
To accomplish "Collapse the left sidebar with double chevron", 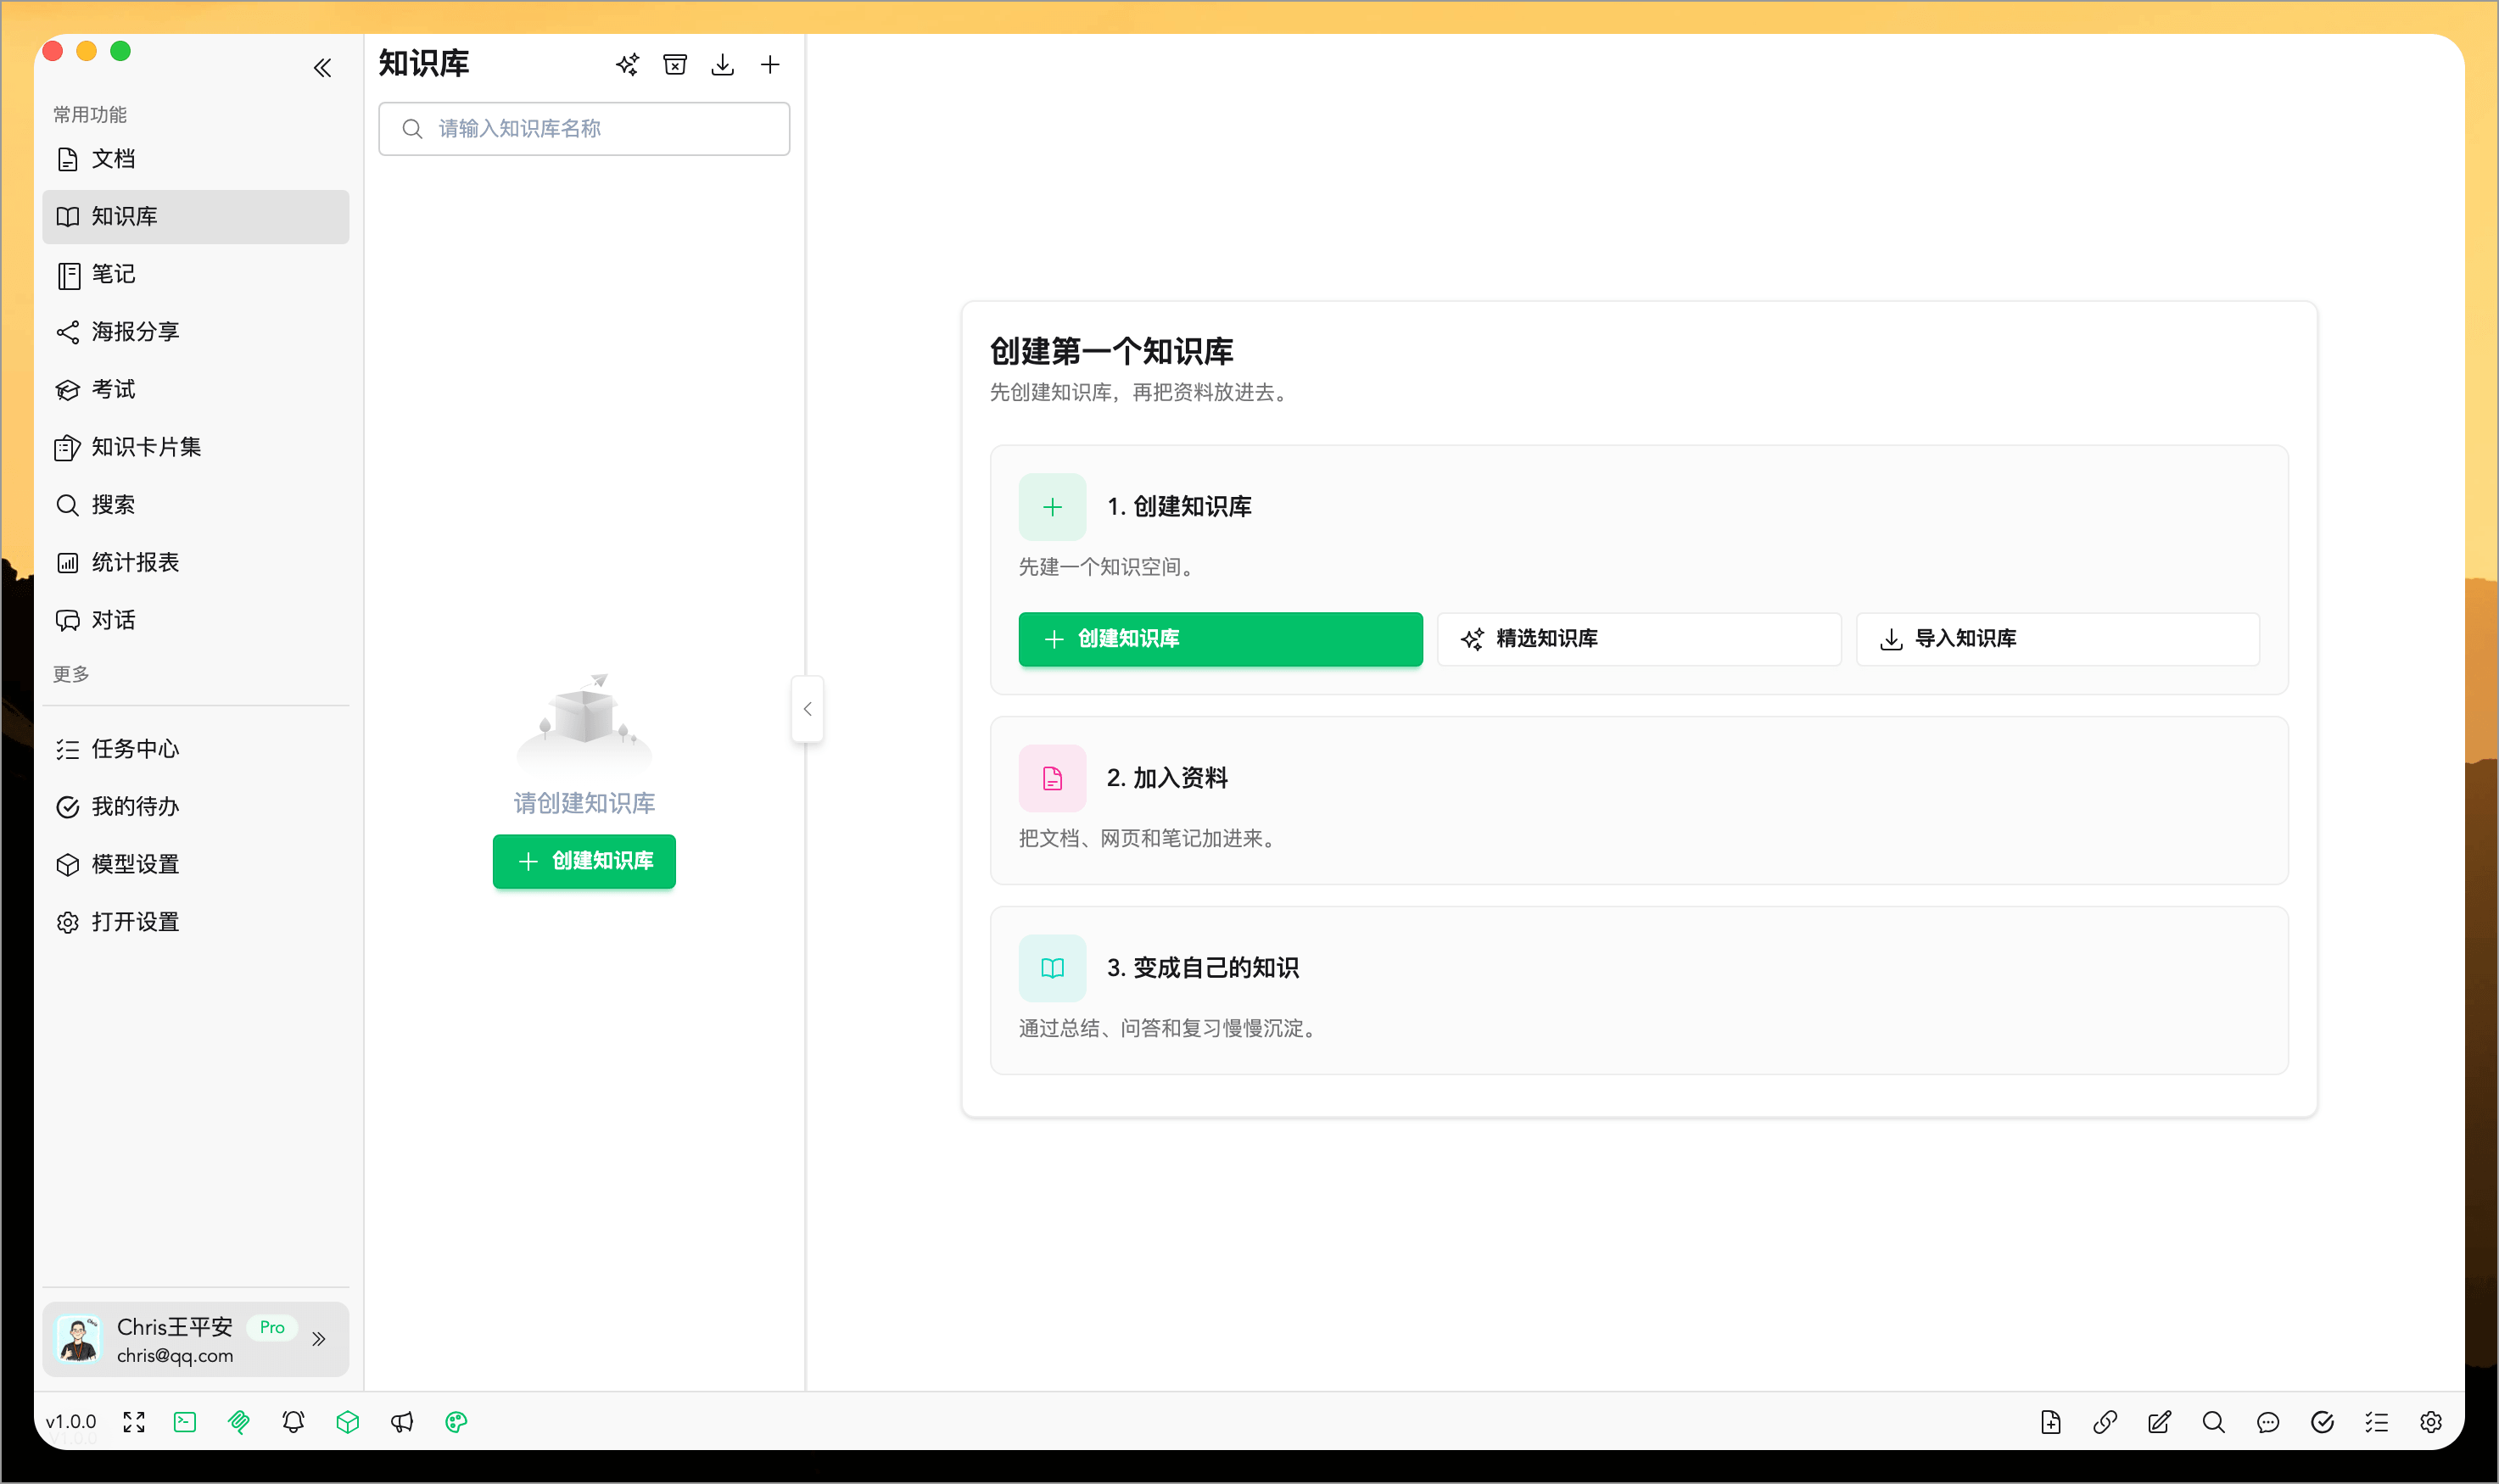I will point(322,66).
